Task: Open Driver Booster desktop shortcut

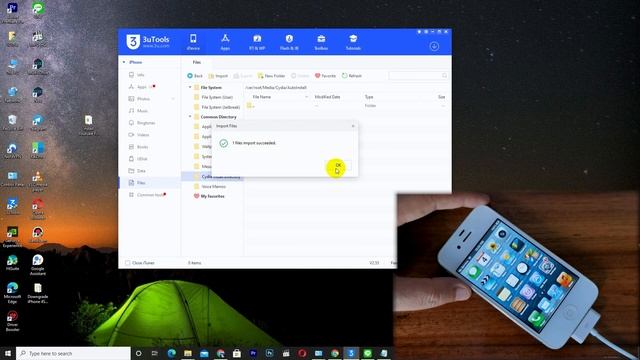Action: [12, 321]
